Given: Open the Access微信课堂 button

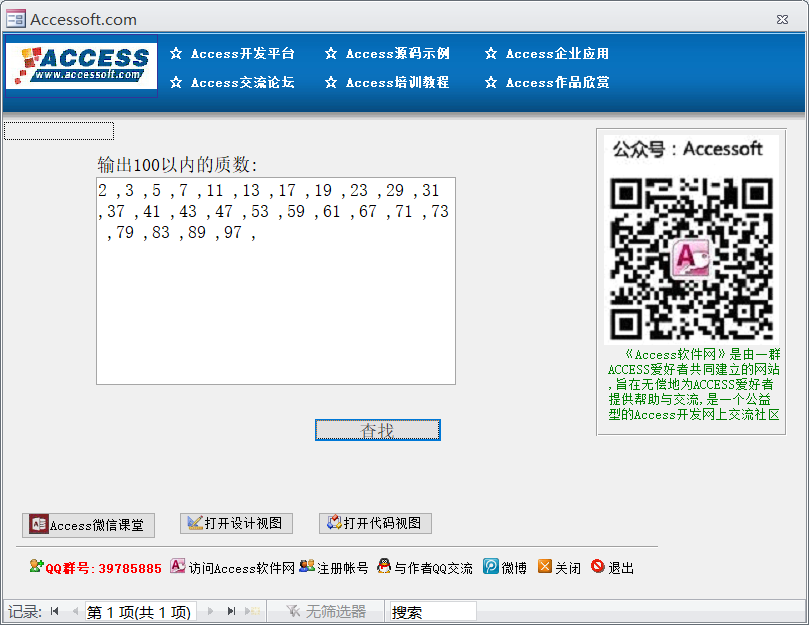Looking at the screenshot, I should (x=88, y=525).
